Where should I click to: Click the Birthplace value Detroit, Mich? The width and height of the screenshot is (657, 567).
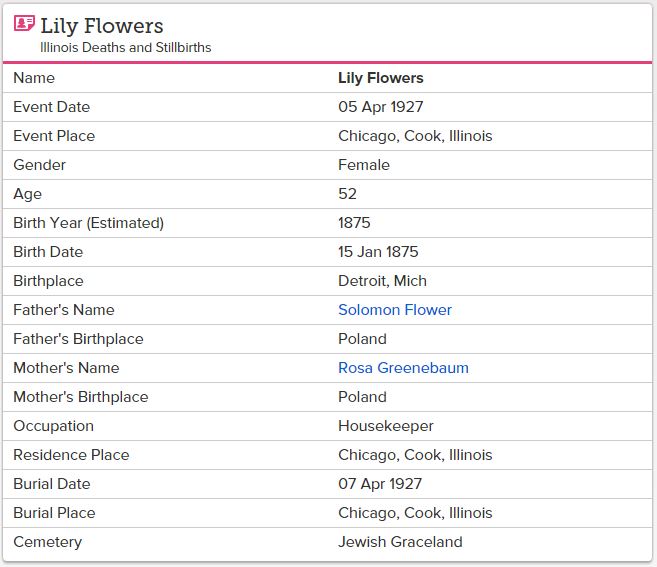pos(382,281)
